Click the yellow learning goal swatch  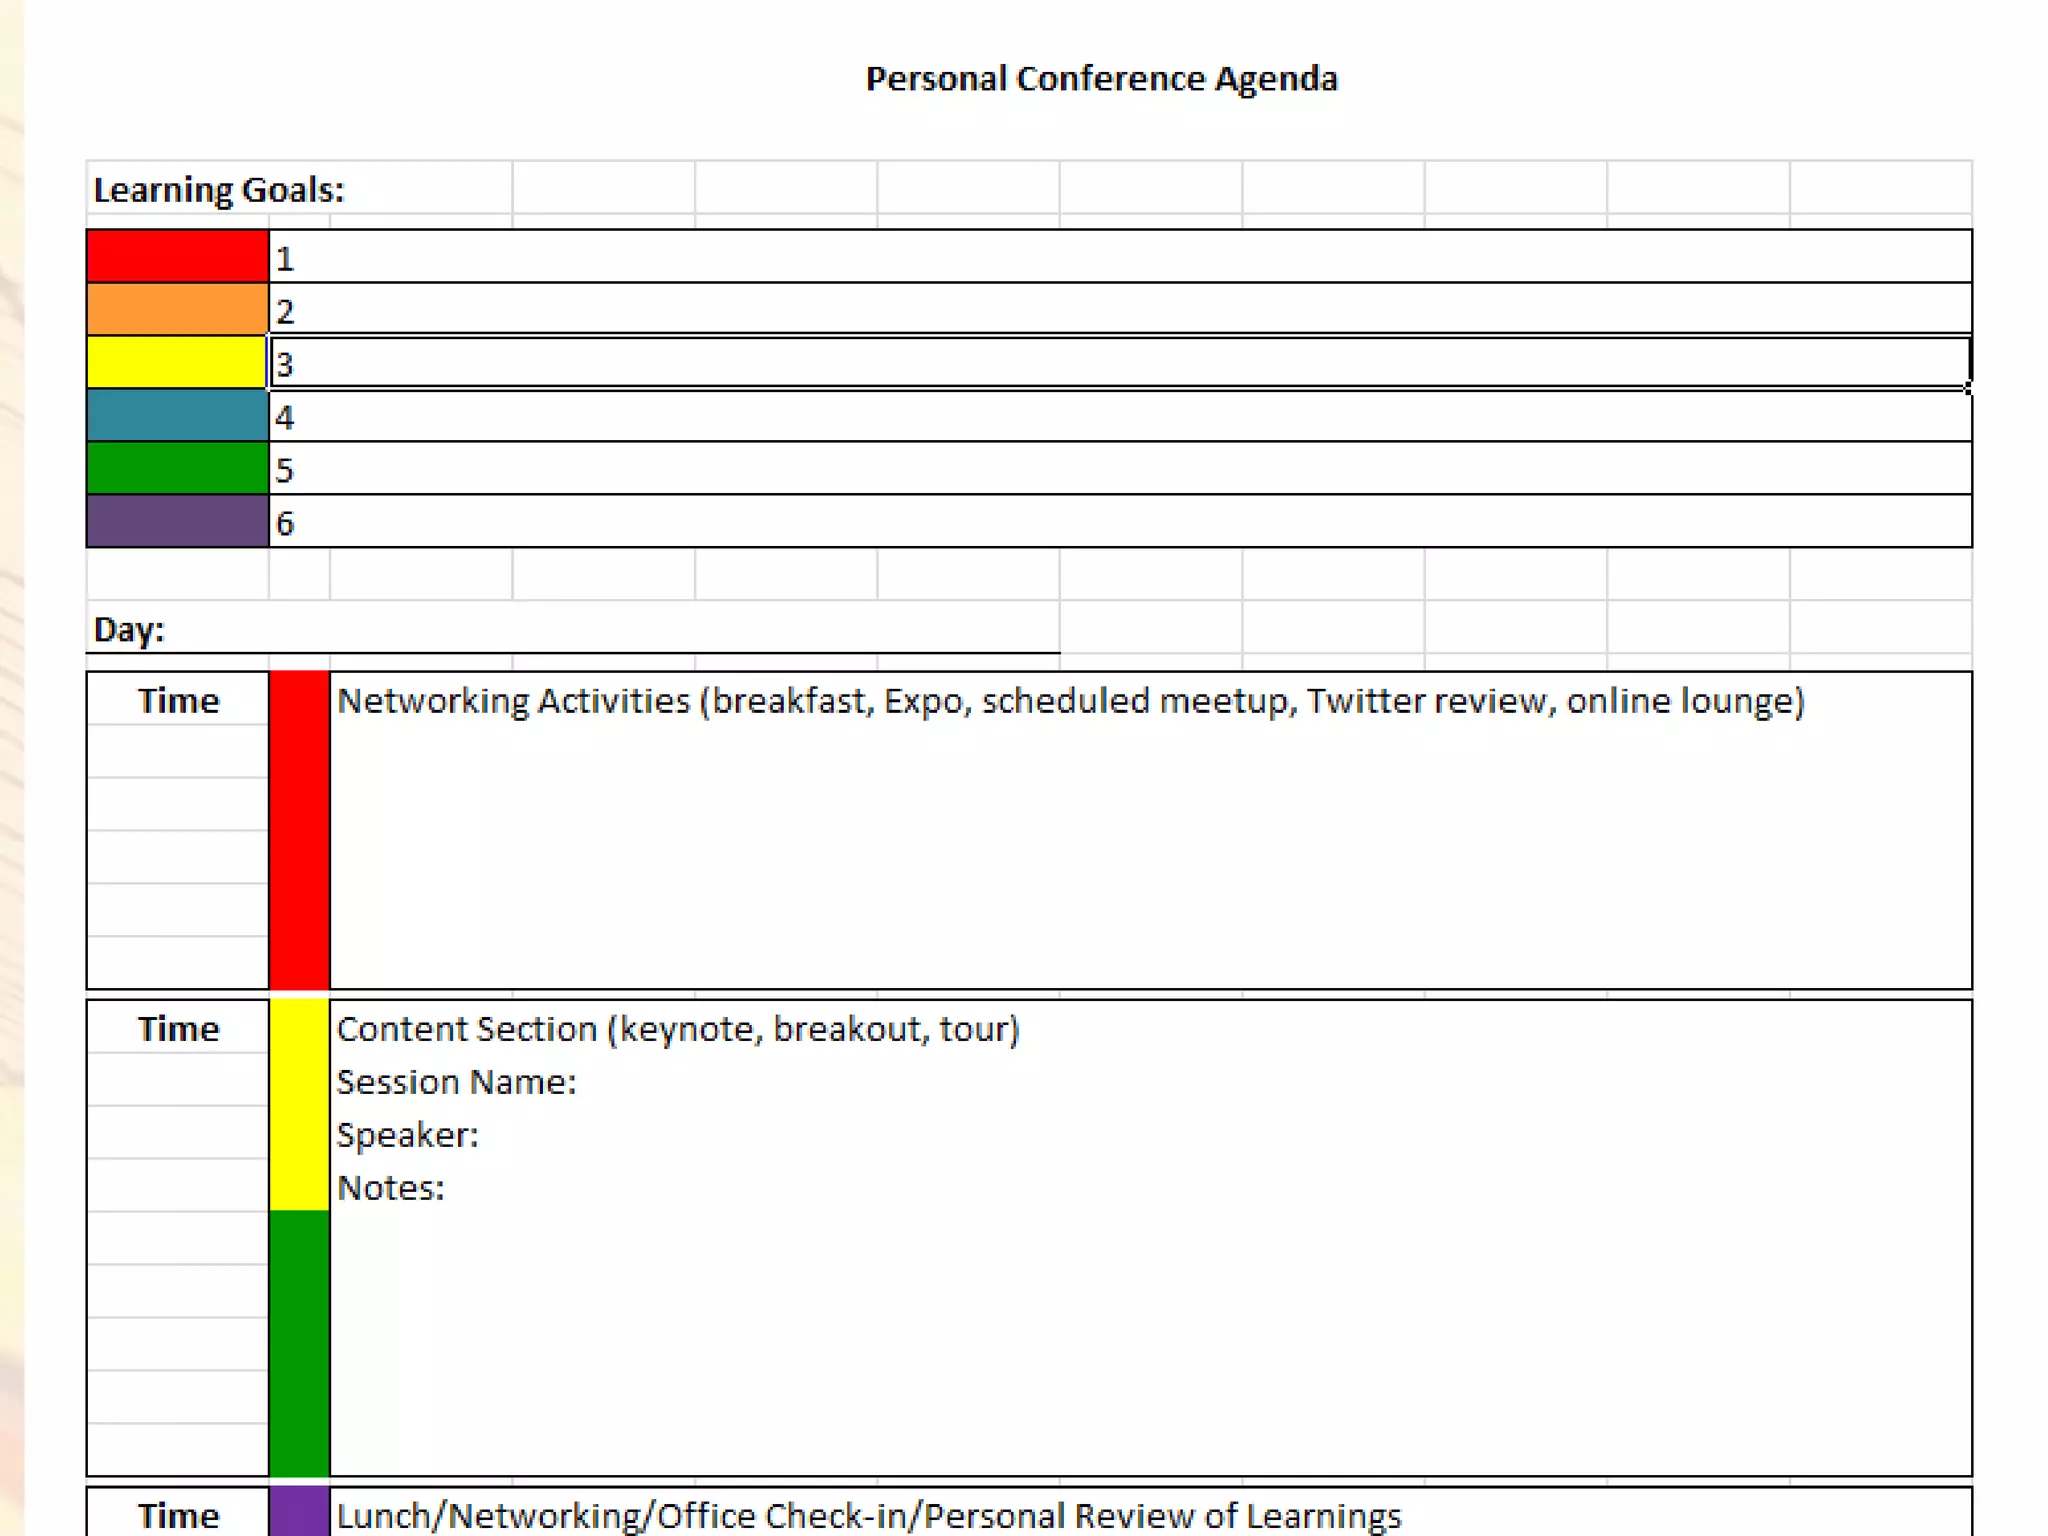click(x=177, y=362)
